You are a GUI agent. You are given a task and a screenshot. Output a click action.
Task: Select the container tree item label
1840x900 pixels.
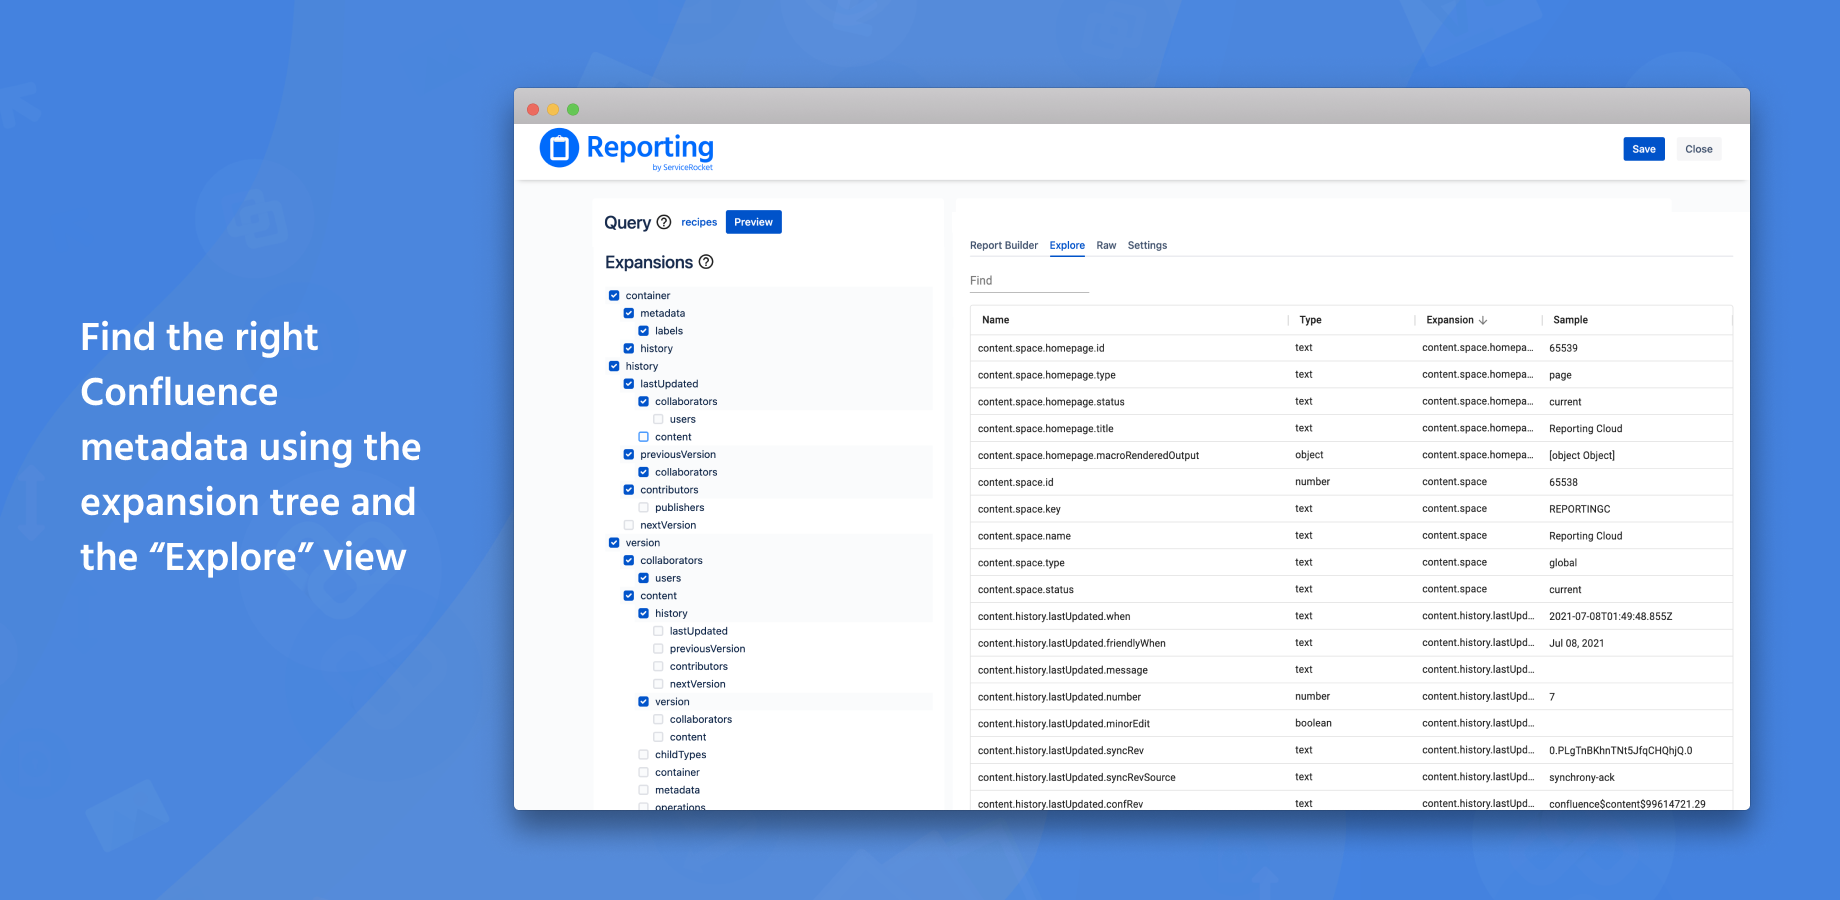click(648, 296)
